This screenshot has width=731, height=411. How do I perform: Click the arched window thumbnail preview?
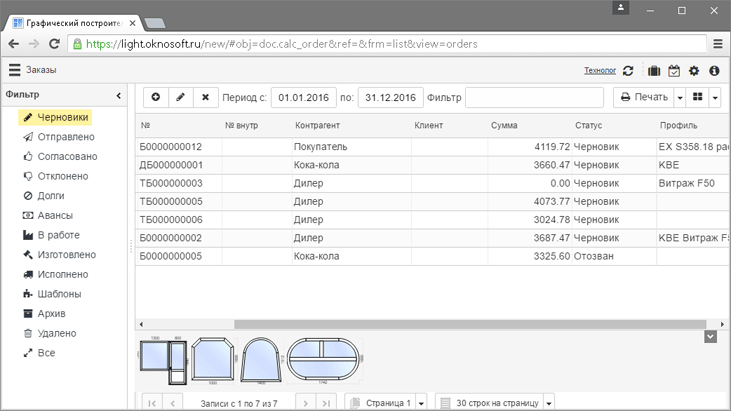pos(261,361)
